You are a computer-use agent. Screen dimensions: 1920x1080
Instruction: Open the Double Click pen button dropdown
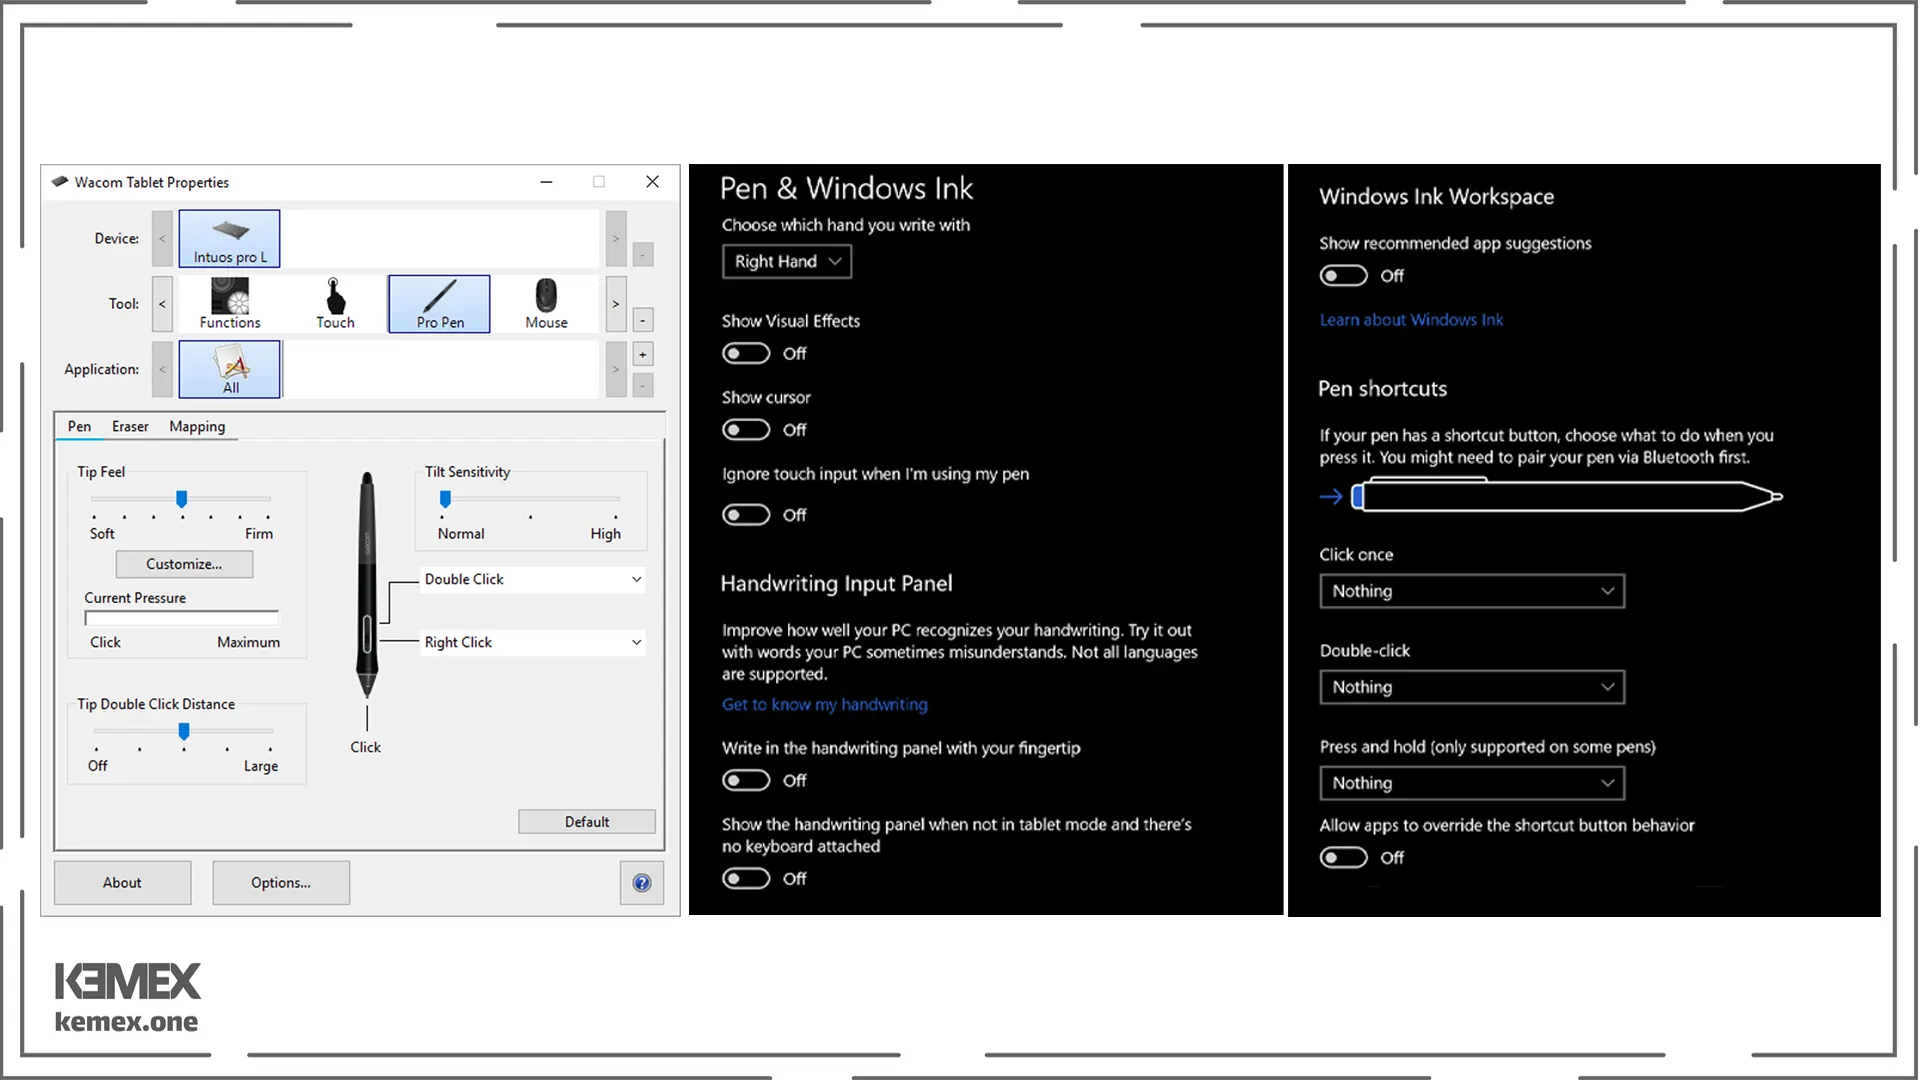[533, 580]
